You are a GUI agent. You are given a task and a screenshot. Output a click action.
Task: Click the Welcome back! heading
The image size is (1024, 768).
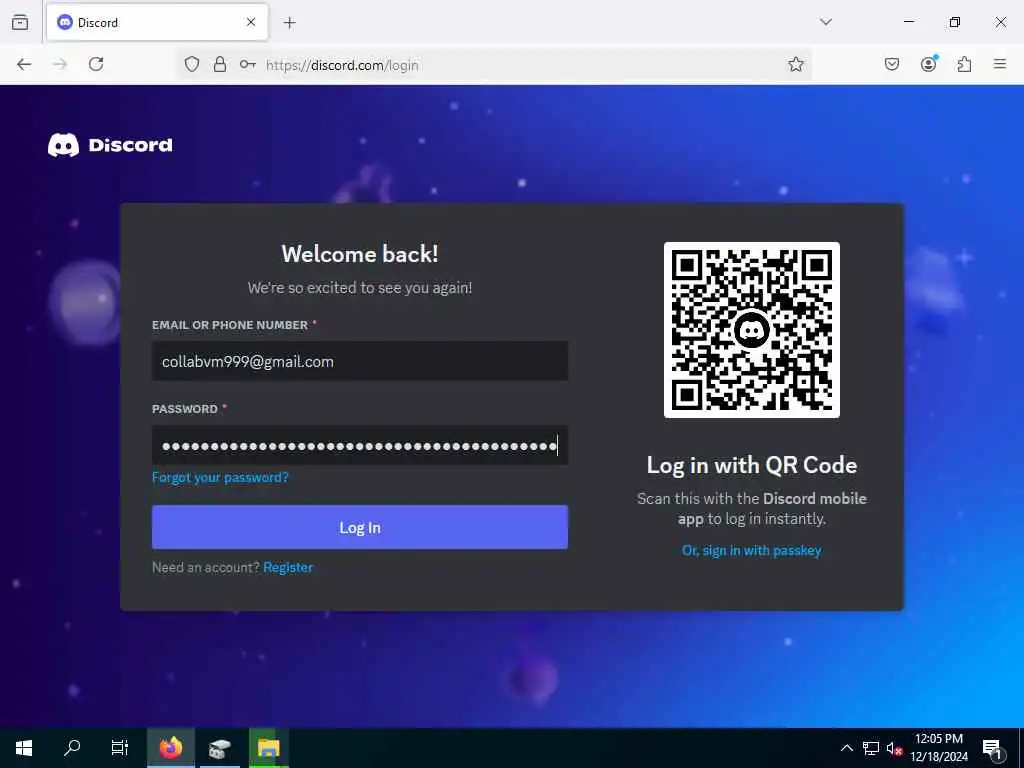coord(360,254)
